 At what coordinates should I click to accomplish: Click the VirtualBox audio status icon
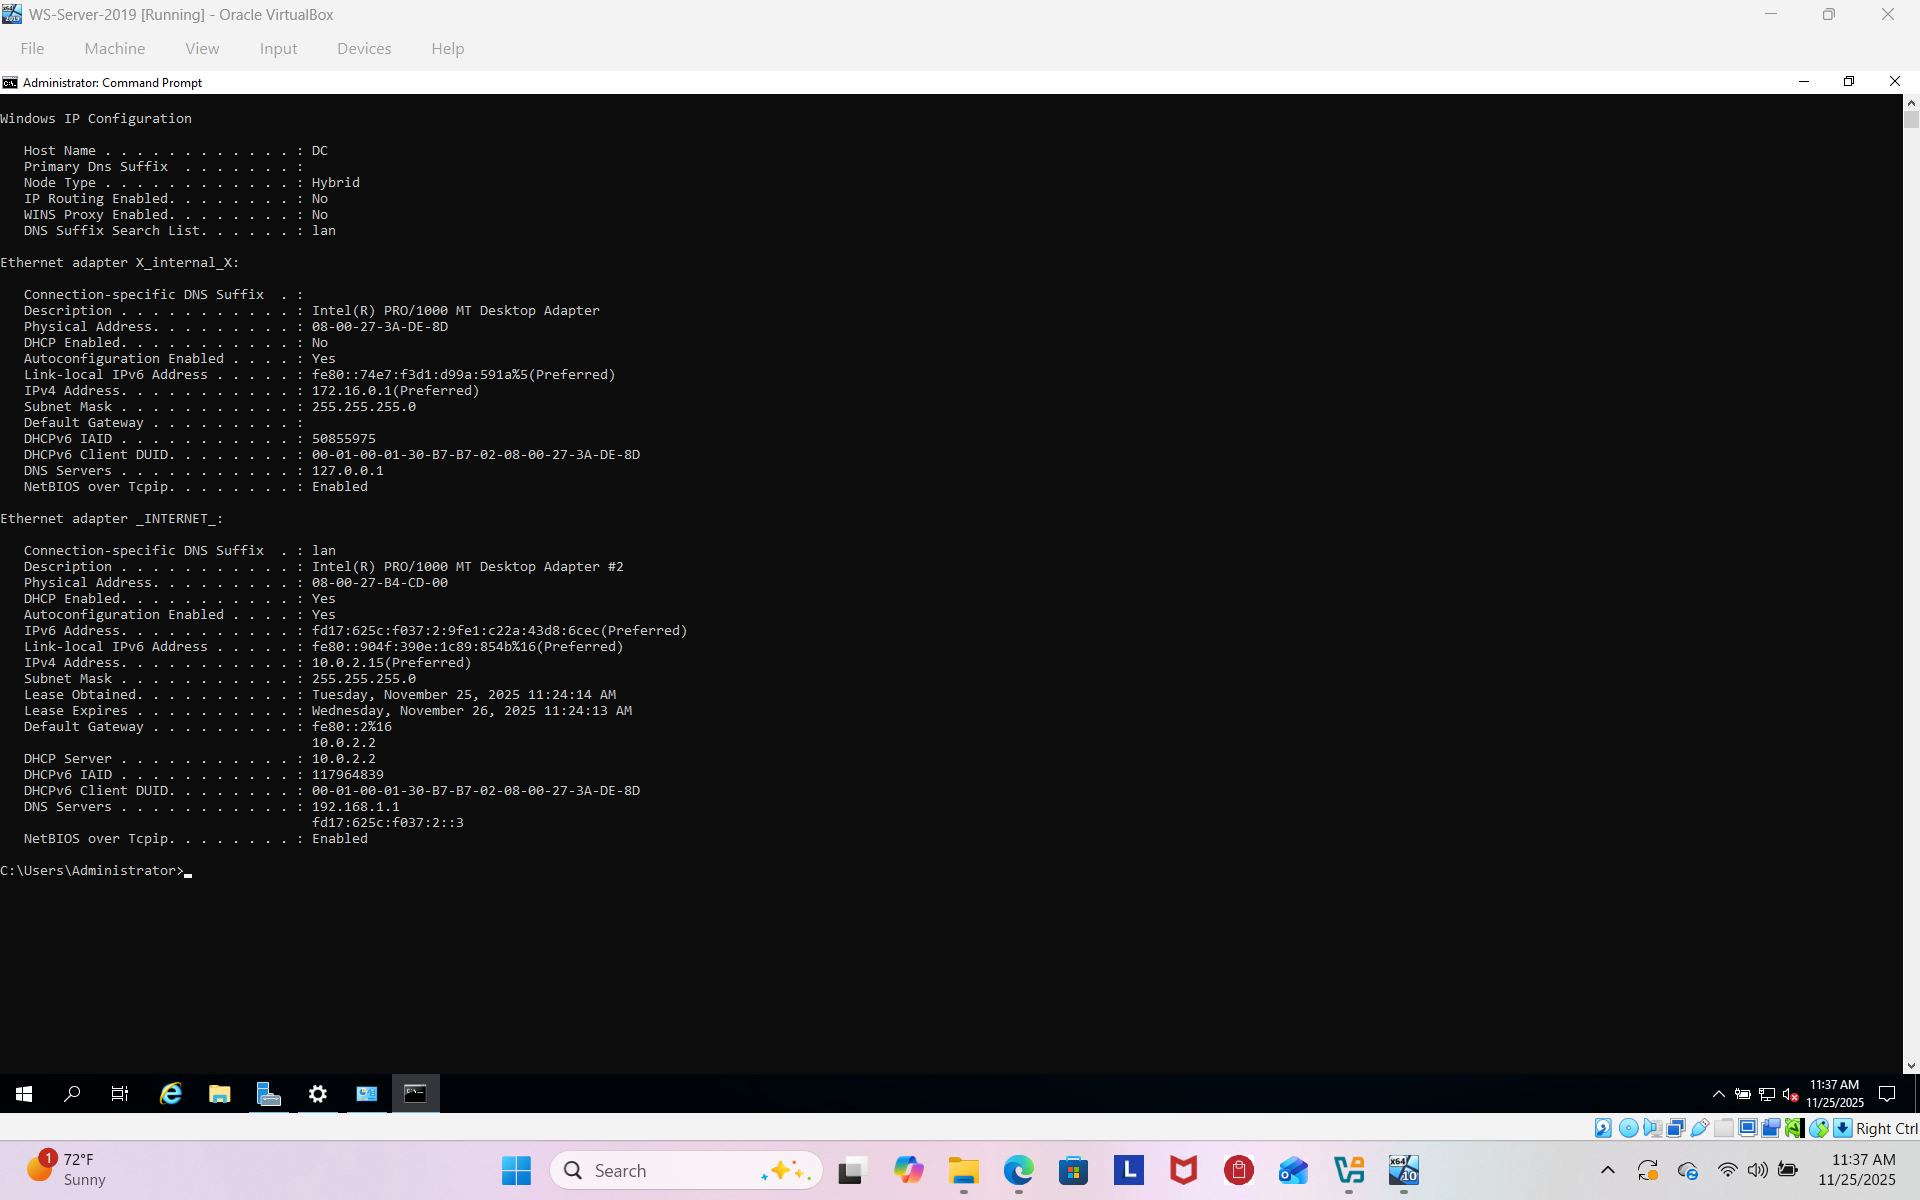click(1652, 1128)
